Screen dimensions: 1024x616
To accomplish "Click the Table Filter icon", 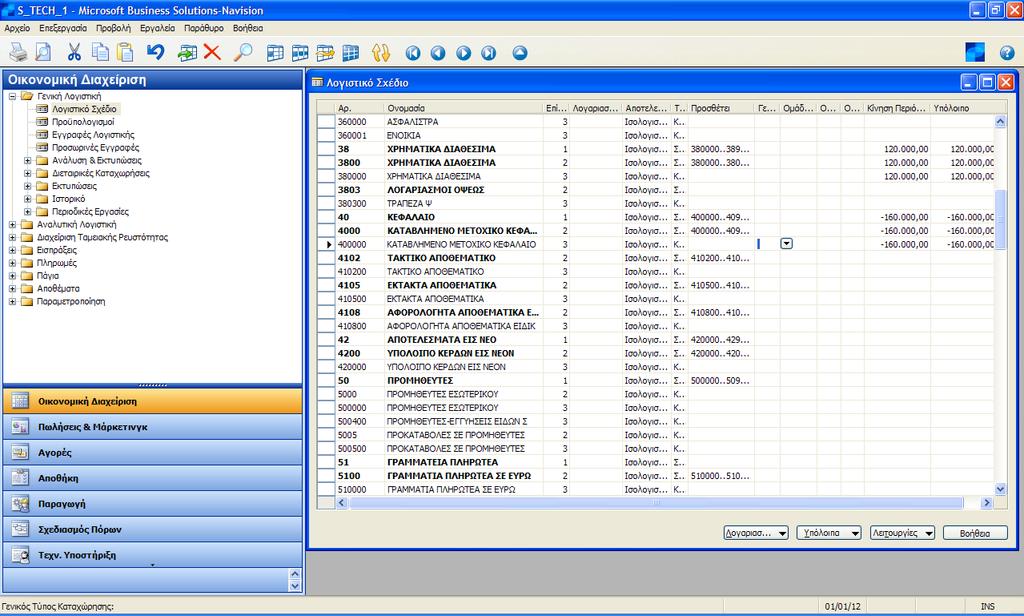I will tap(300, 53).
